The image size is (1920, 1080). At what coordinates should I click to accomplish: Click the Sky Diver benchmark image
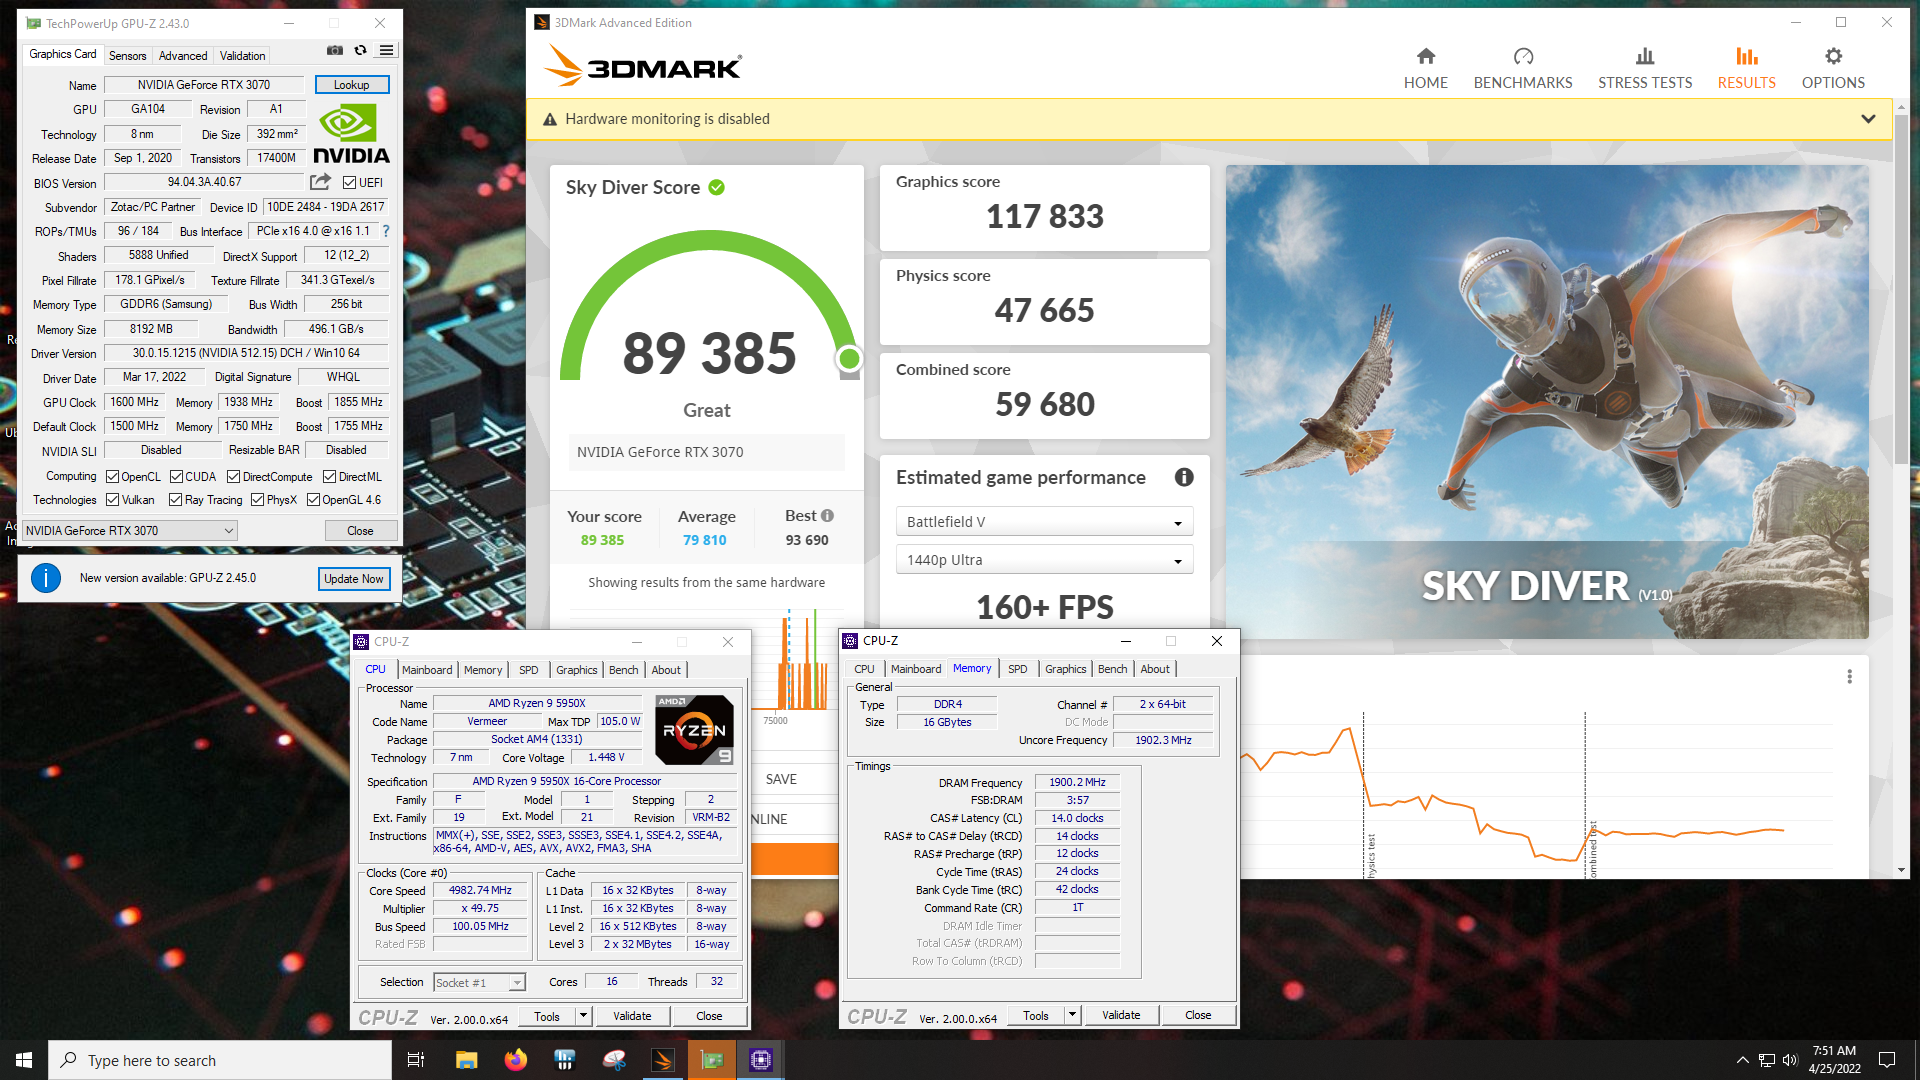[1547, 402]
